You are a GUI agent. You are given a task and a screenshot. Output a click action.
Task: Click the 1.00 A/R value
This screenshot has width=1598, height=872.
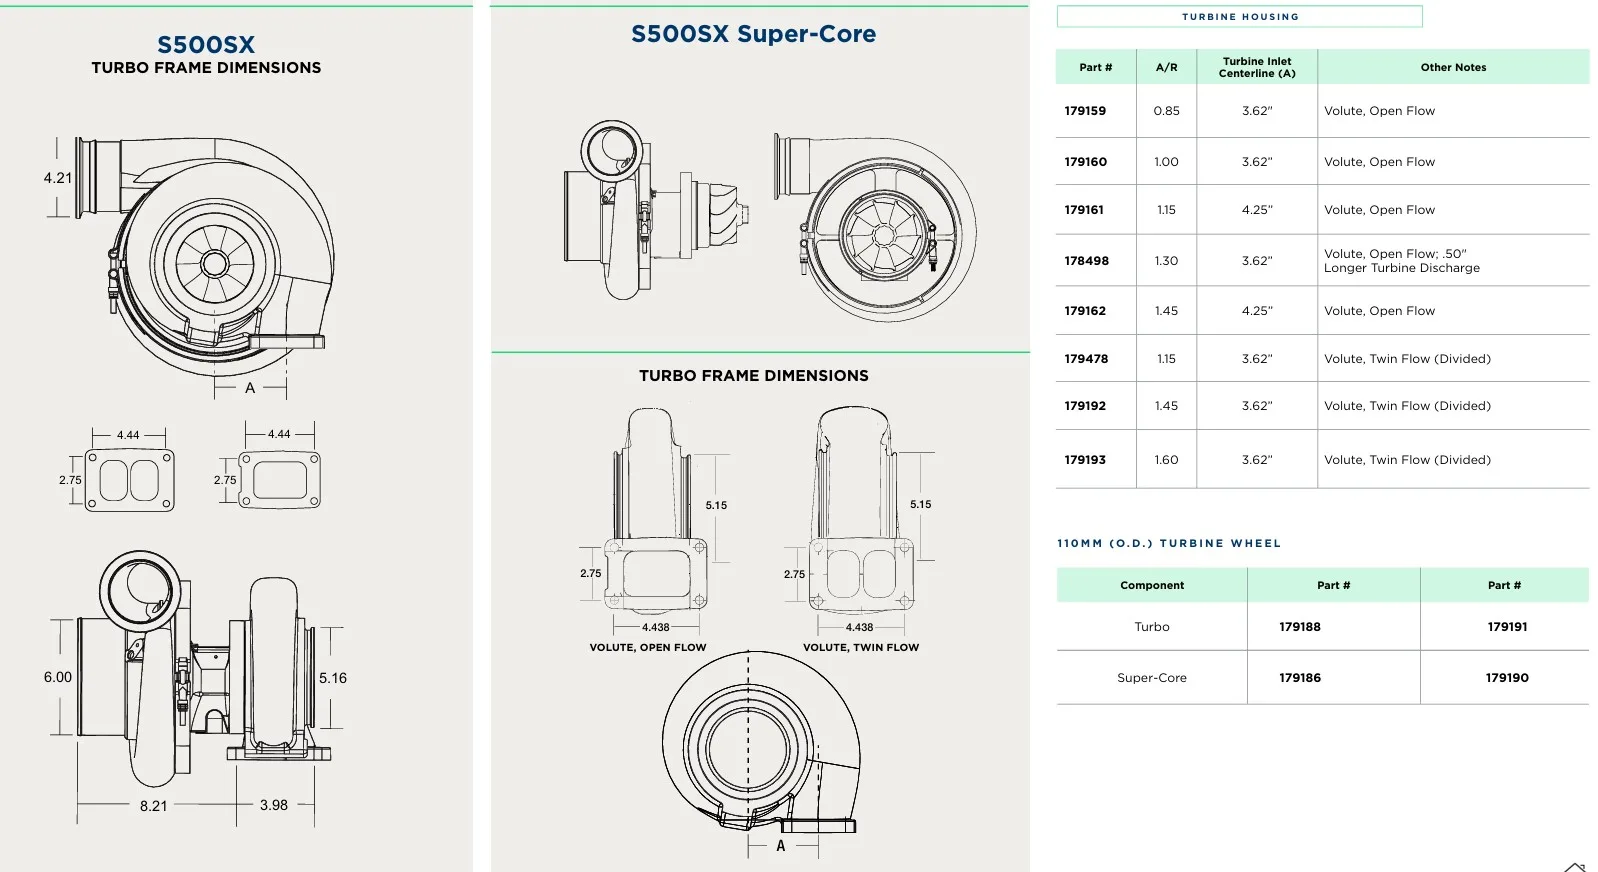1166,162
